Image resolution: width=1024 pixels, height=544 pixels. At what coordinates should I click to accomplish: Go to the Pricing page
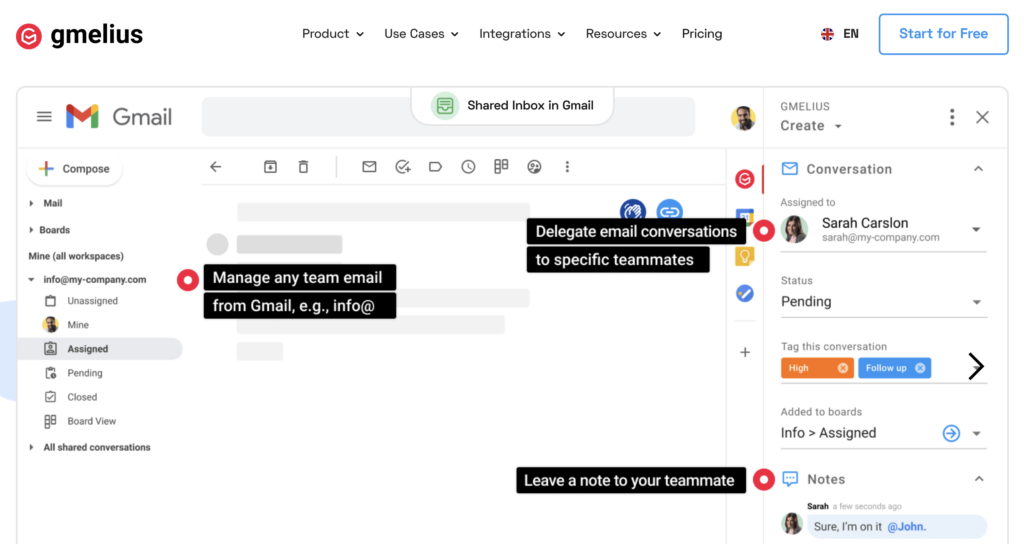tap(702, 34)
